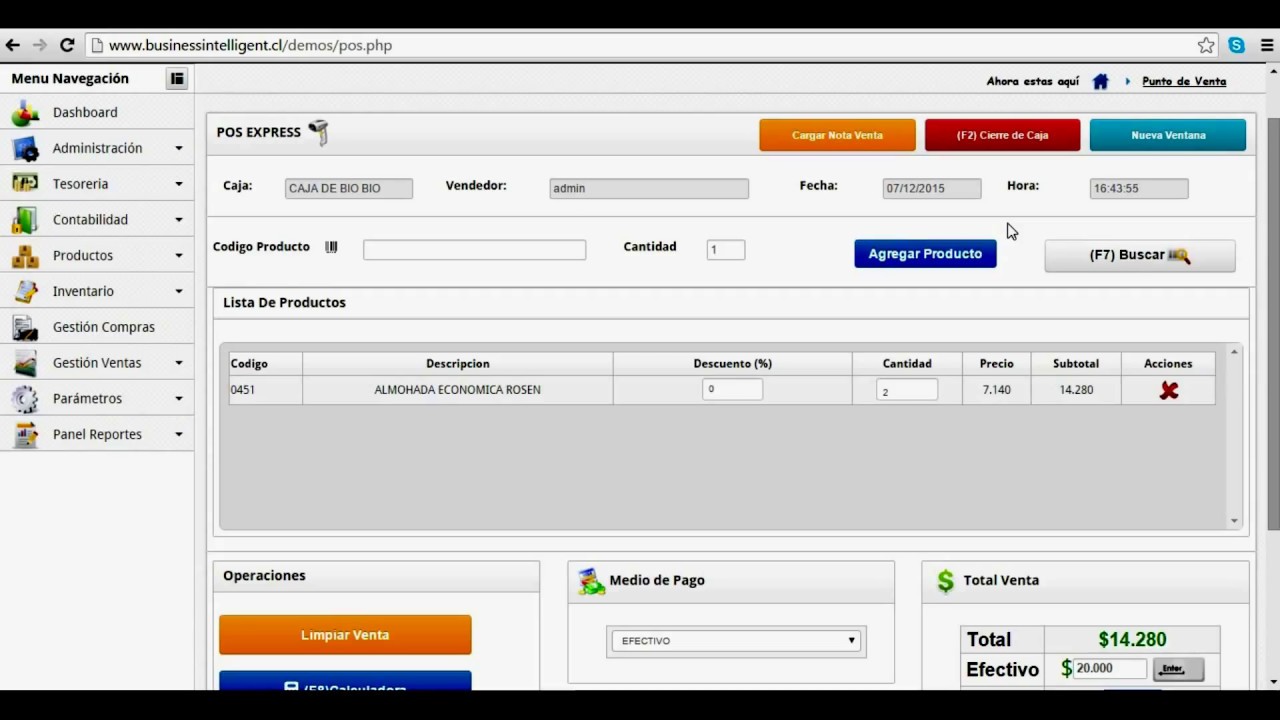Confirm cash amount with Enter button
The image size is (1280, 720).
1179,669
